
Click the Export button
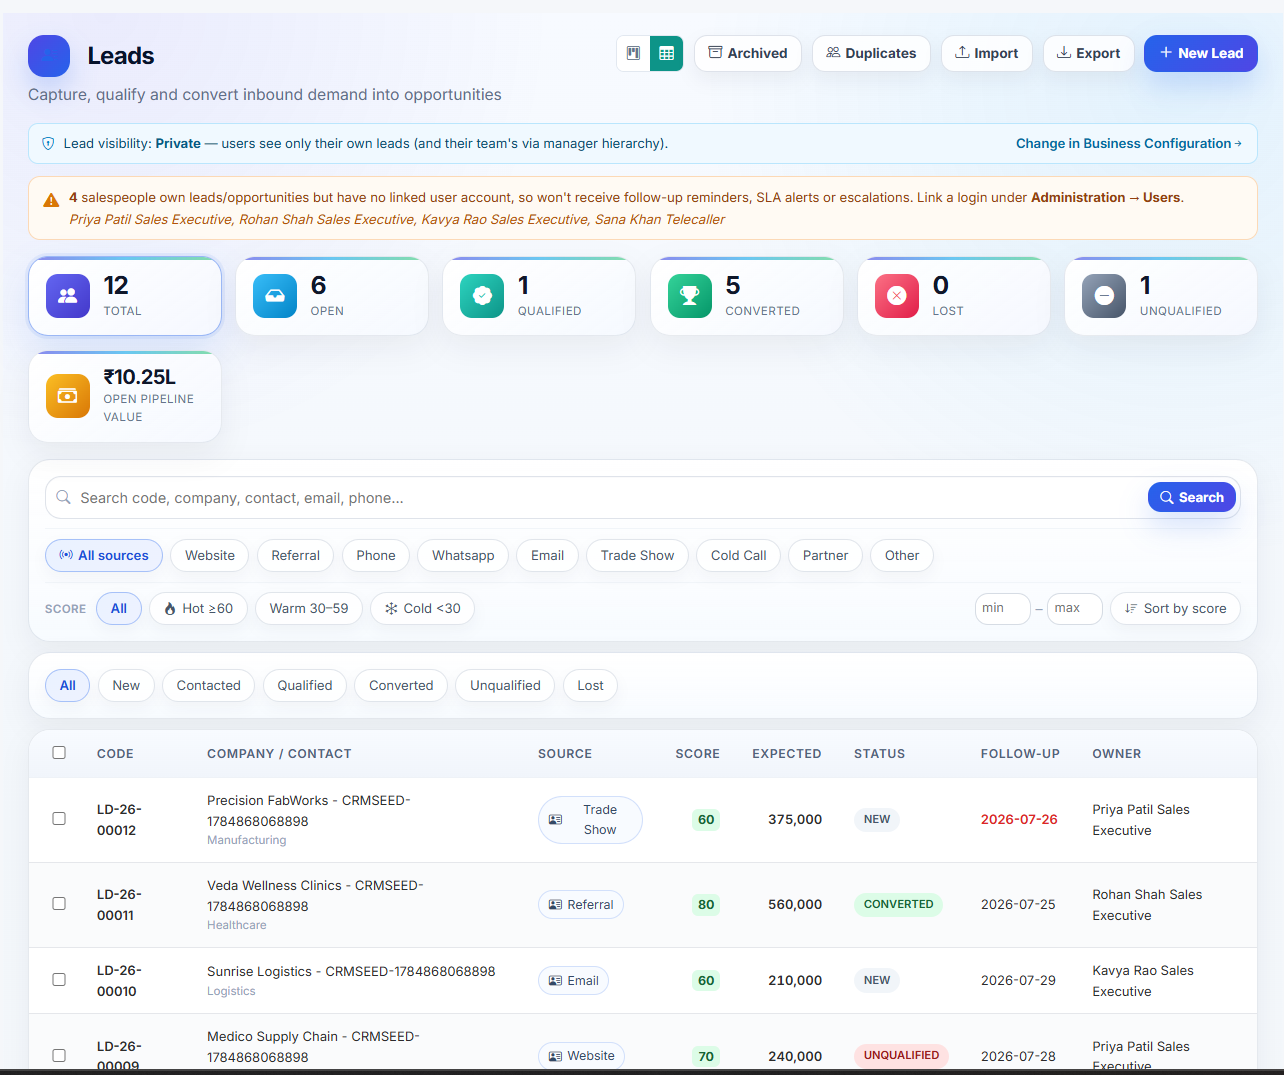pos(1089,53)
